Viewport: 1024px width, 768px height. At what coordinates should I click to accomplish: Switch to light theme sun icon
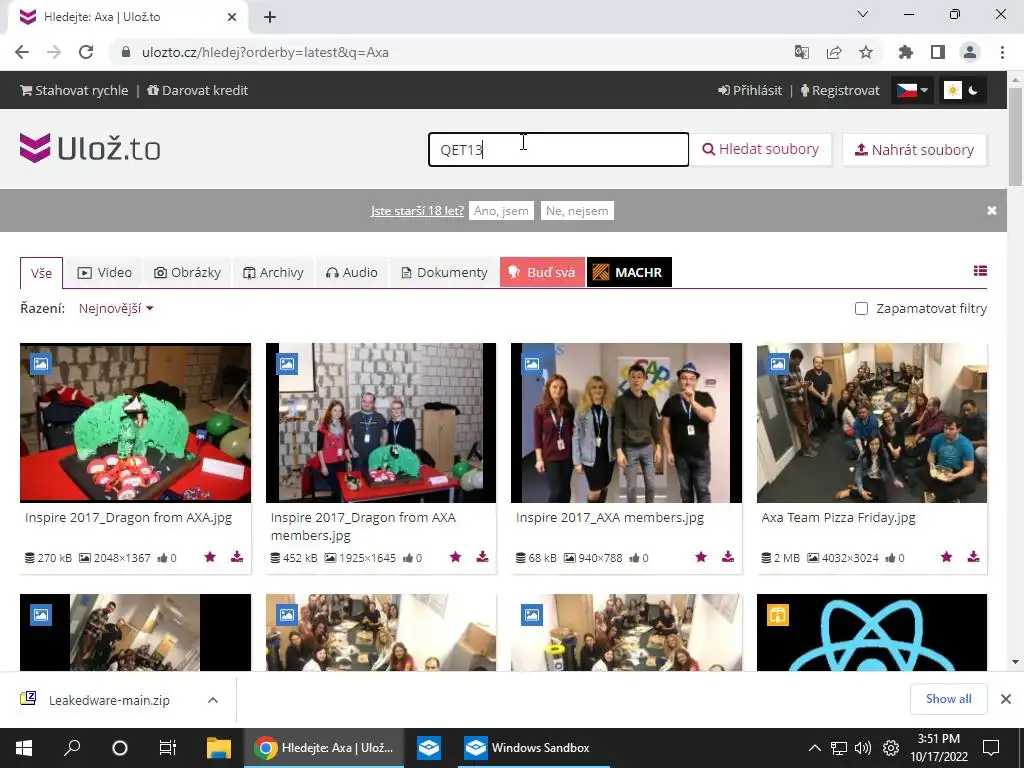coord(953,90)
